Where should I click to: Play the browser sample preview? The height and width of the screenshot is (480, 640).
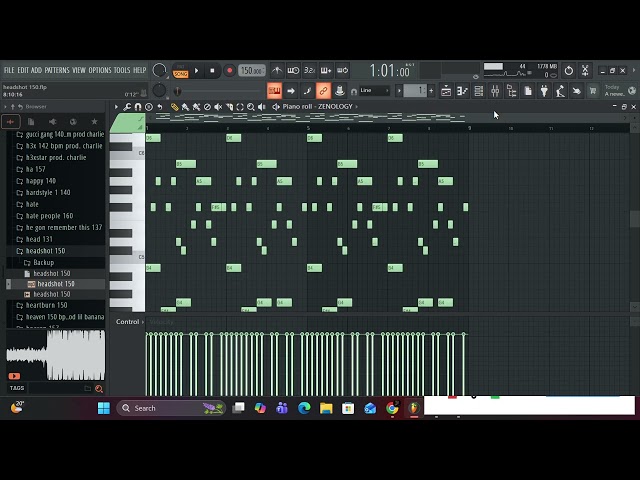14,376
